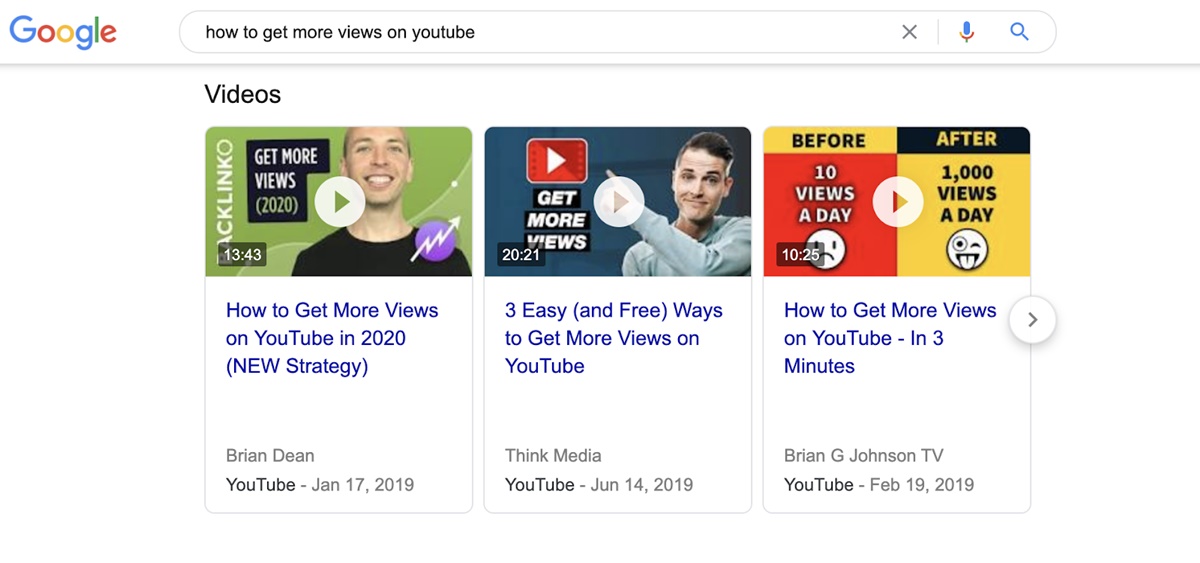Start voice search with microphone icon

click(966, 32)
